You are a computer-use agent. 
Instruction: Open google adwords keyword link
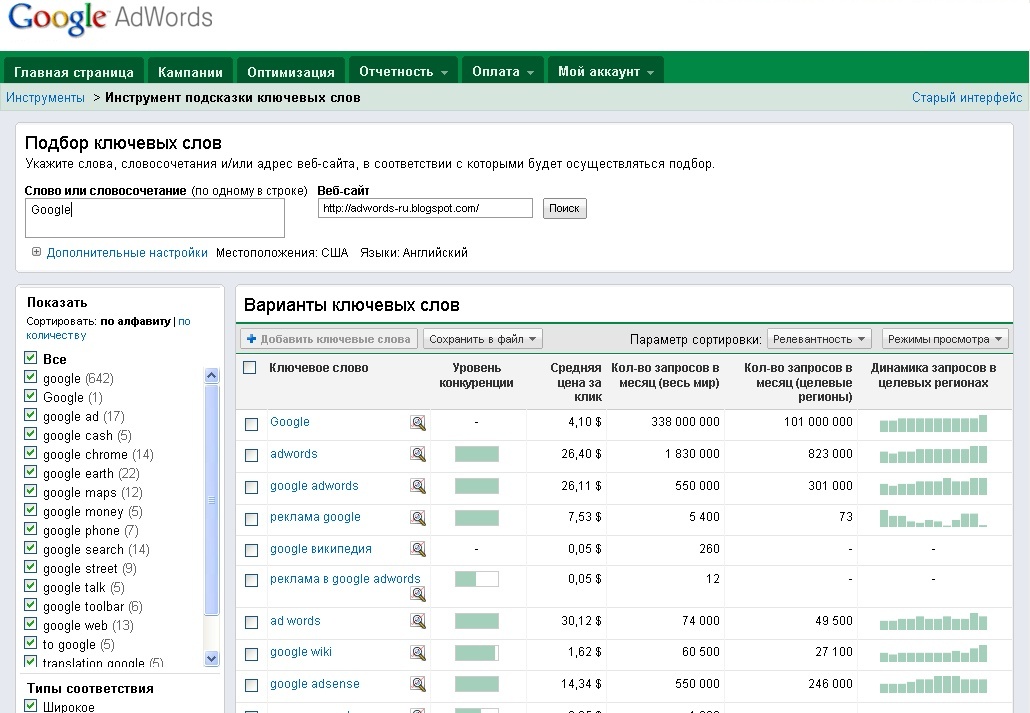coord(314,486)
